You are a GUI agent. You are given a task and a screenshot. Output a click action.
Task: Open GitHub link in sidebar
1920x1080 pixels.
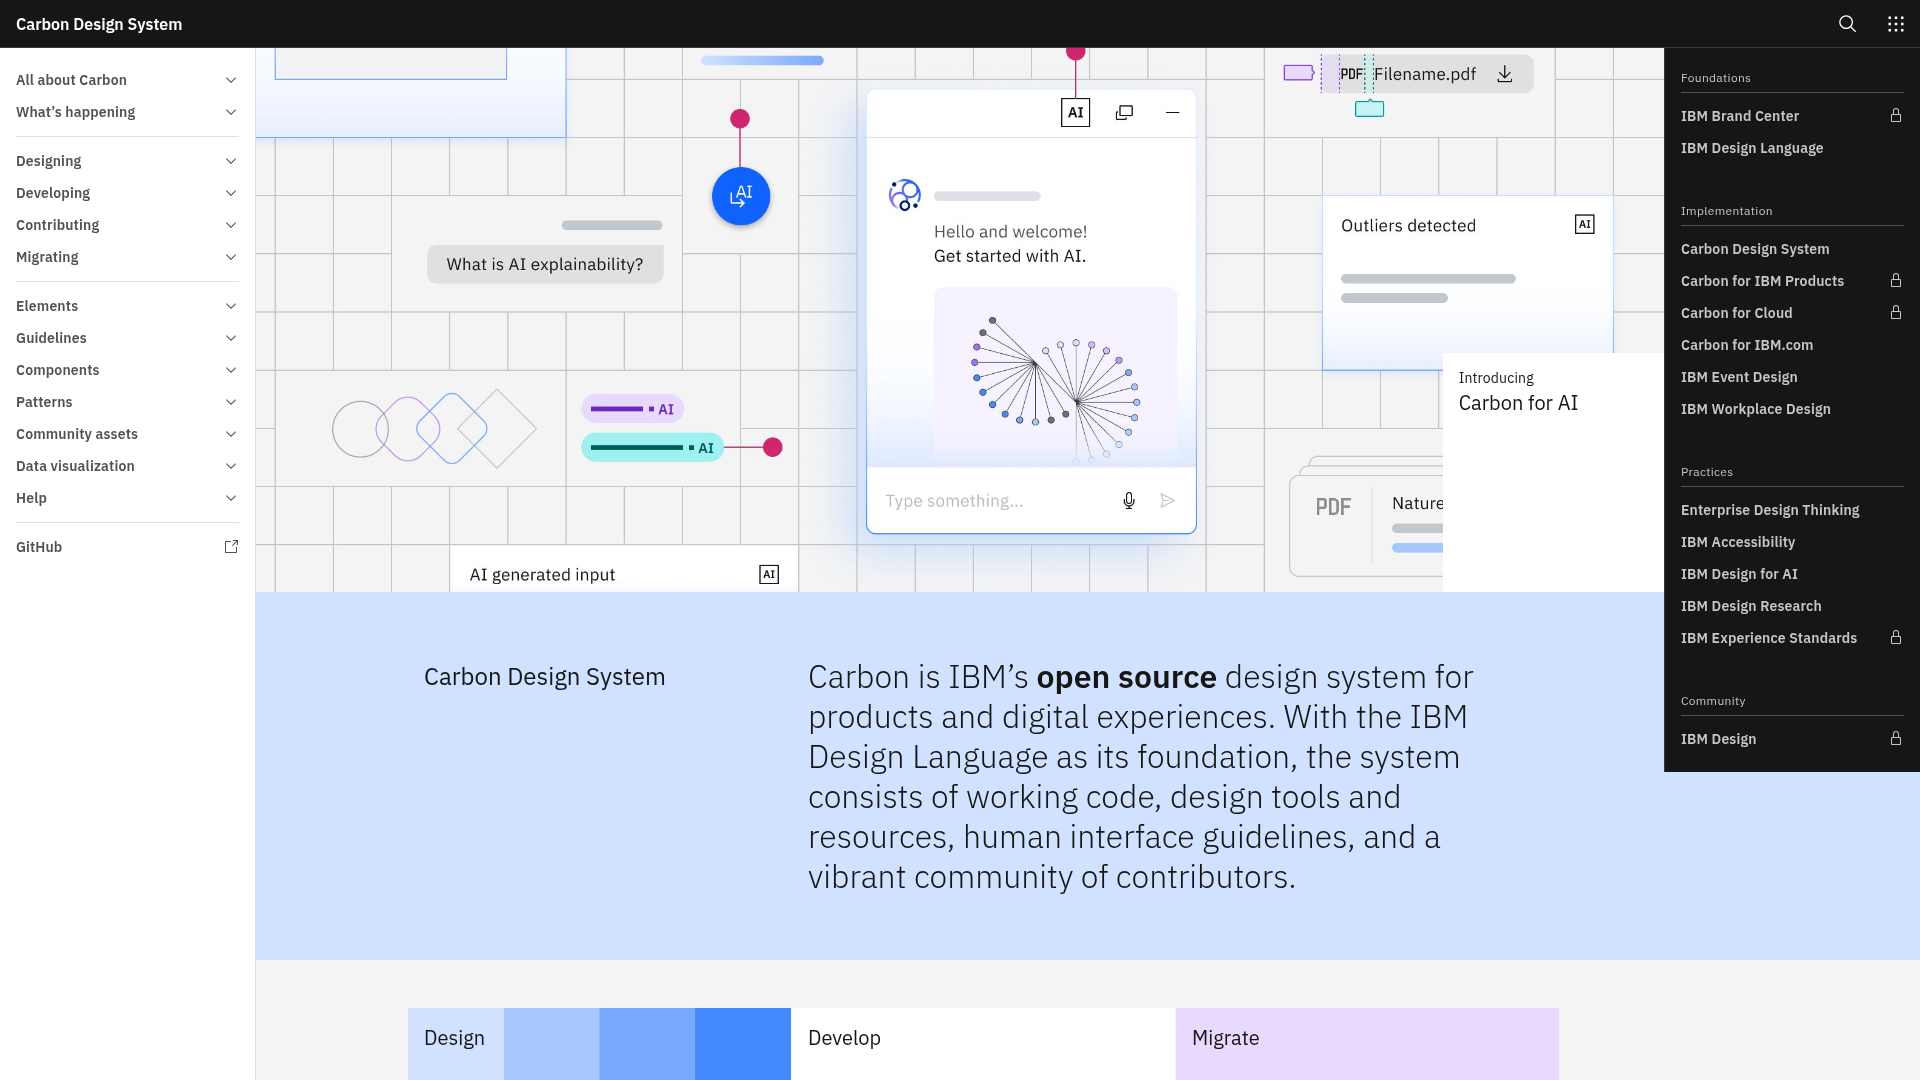127,547
